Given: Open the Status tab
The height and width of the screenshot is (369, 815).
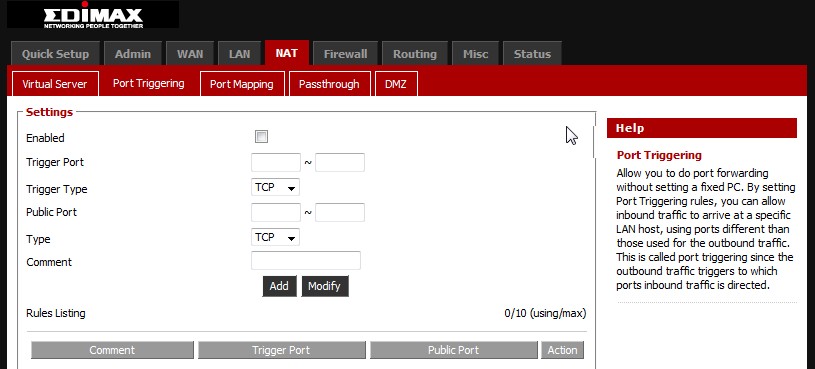Looking at the screenshot, I should 532,54.
